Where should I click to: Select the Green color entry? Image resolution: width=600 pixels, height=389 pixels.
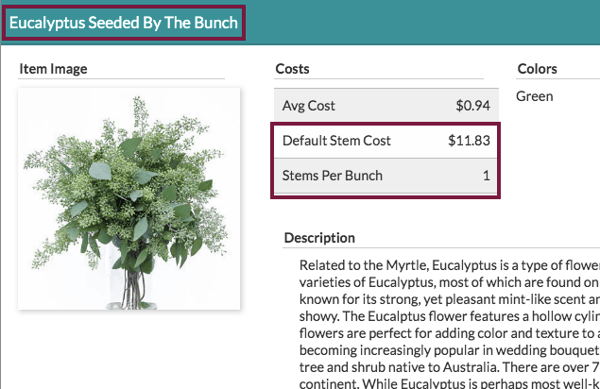click(x=534, y=96)
